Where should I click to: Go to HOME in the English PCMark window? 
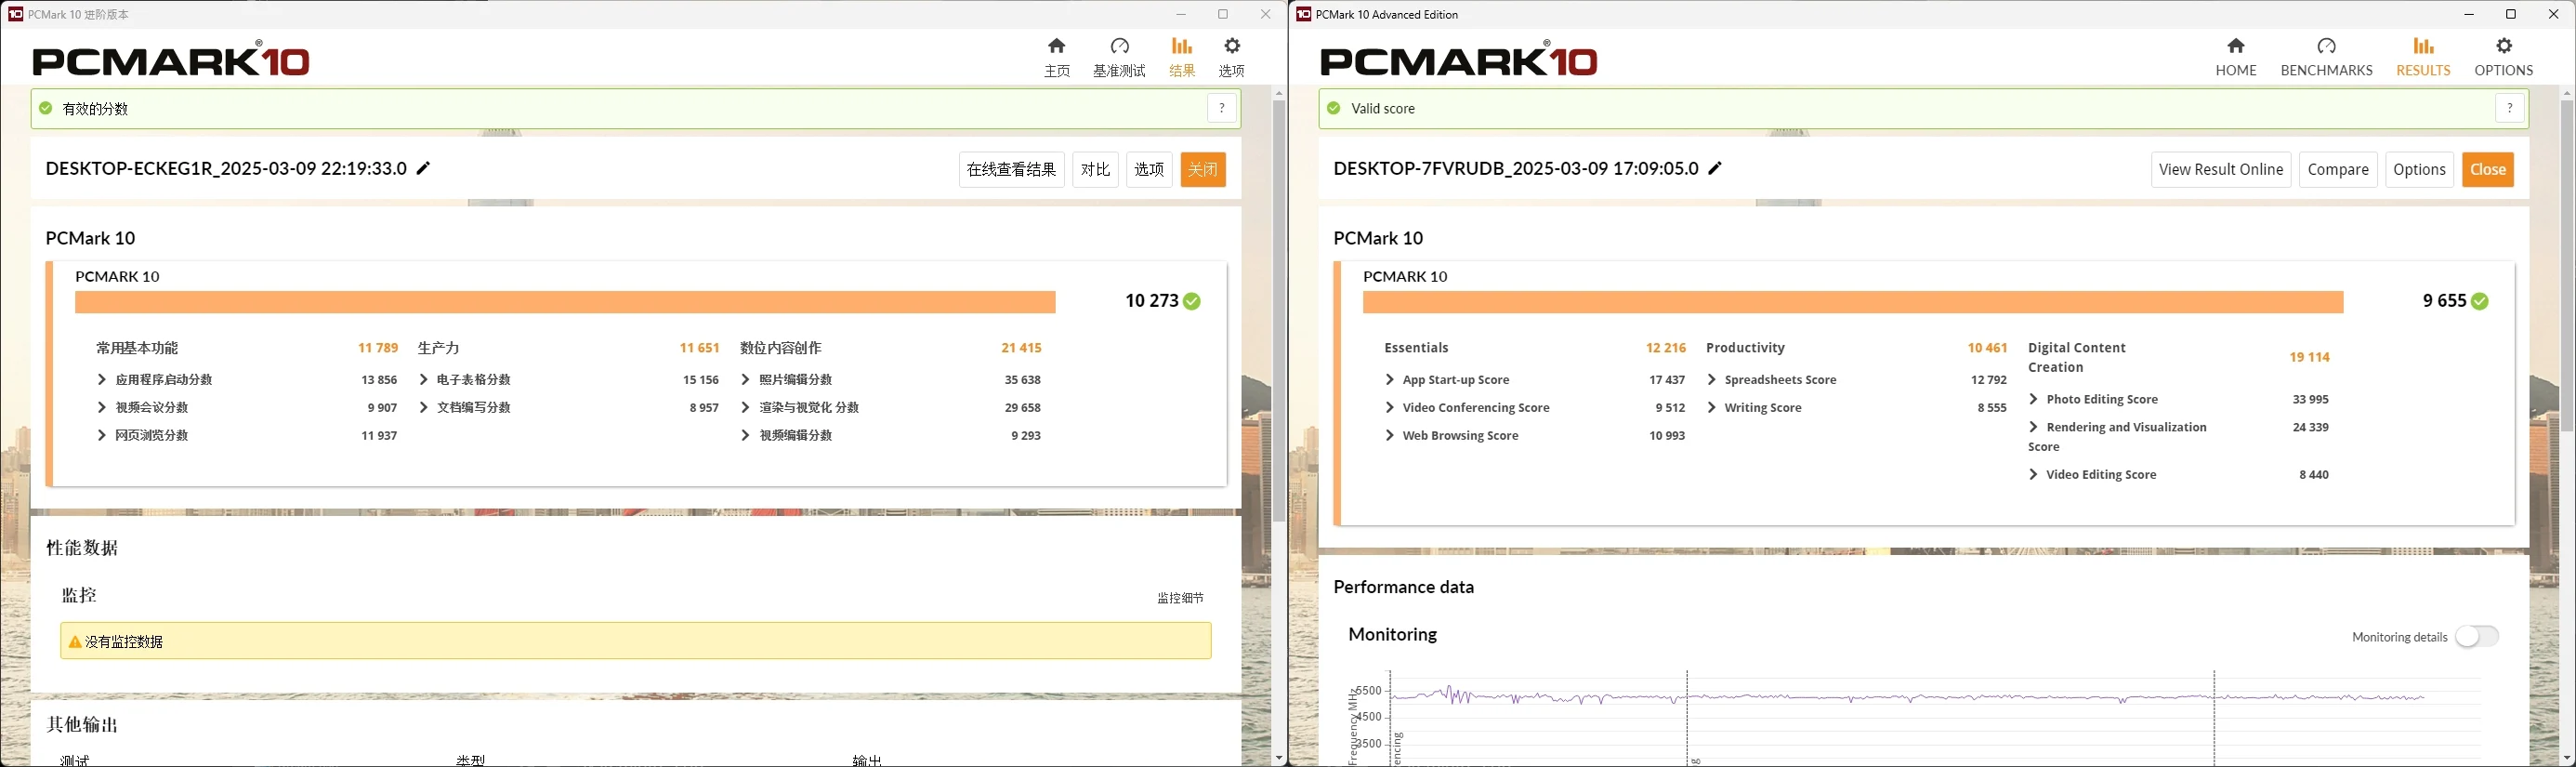(2236, 57)
